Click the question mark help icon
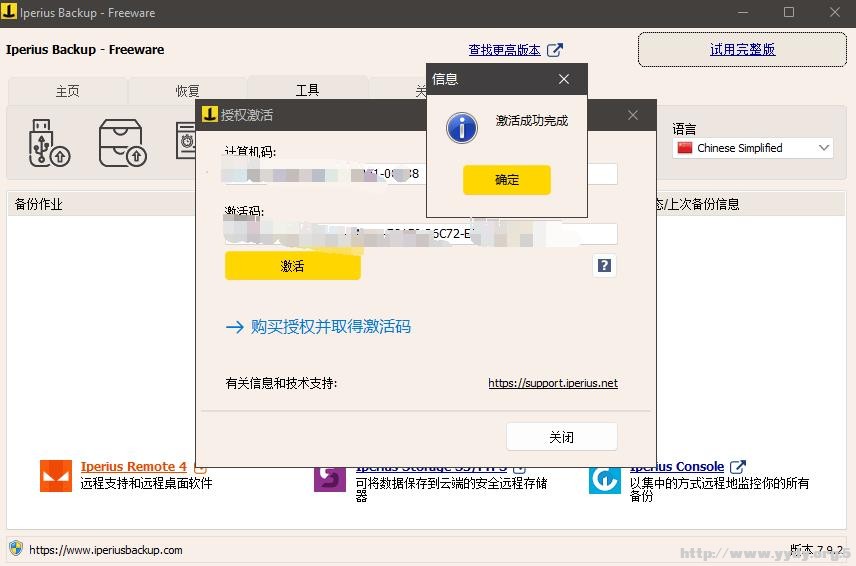Viewport: 856px width, 566px height. pyautogui.click(x=604, y=265)
